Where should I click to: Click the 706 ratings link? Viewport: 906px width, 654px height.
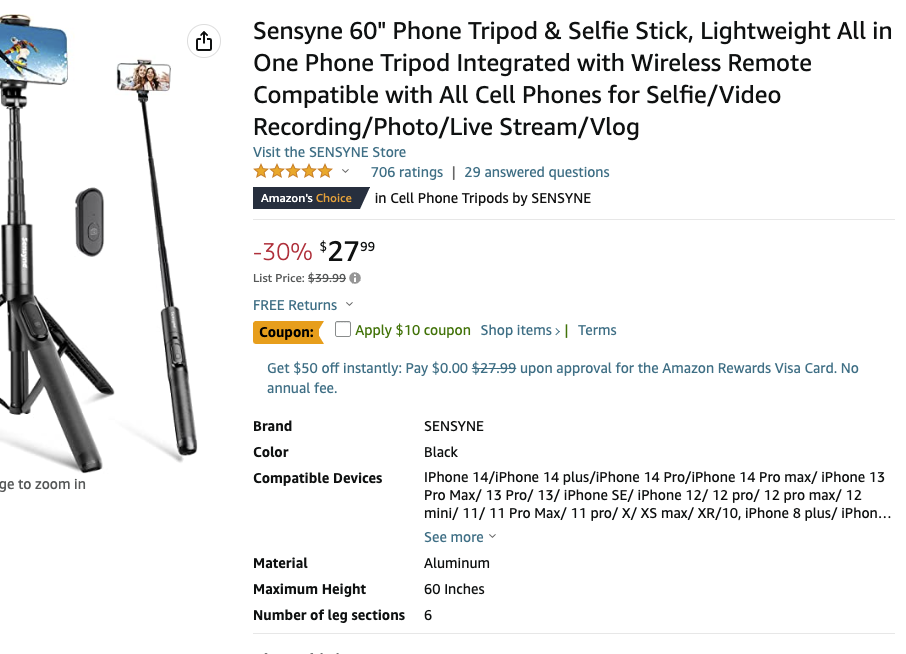click(406, 171)
